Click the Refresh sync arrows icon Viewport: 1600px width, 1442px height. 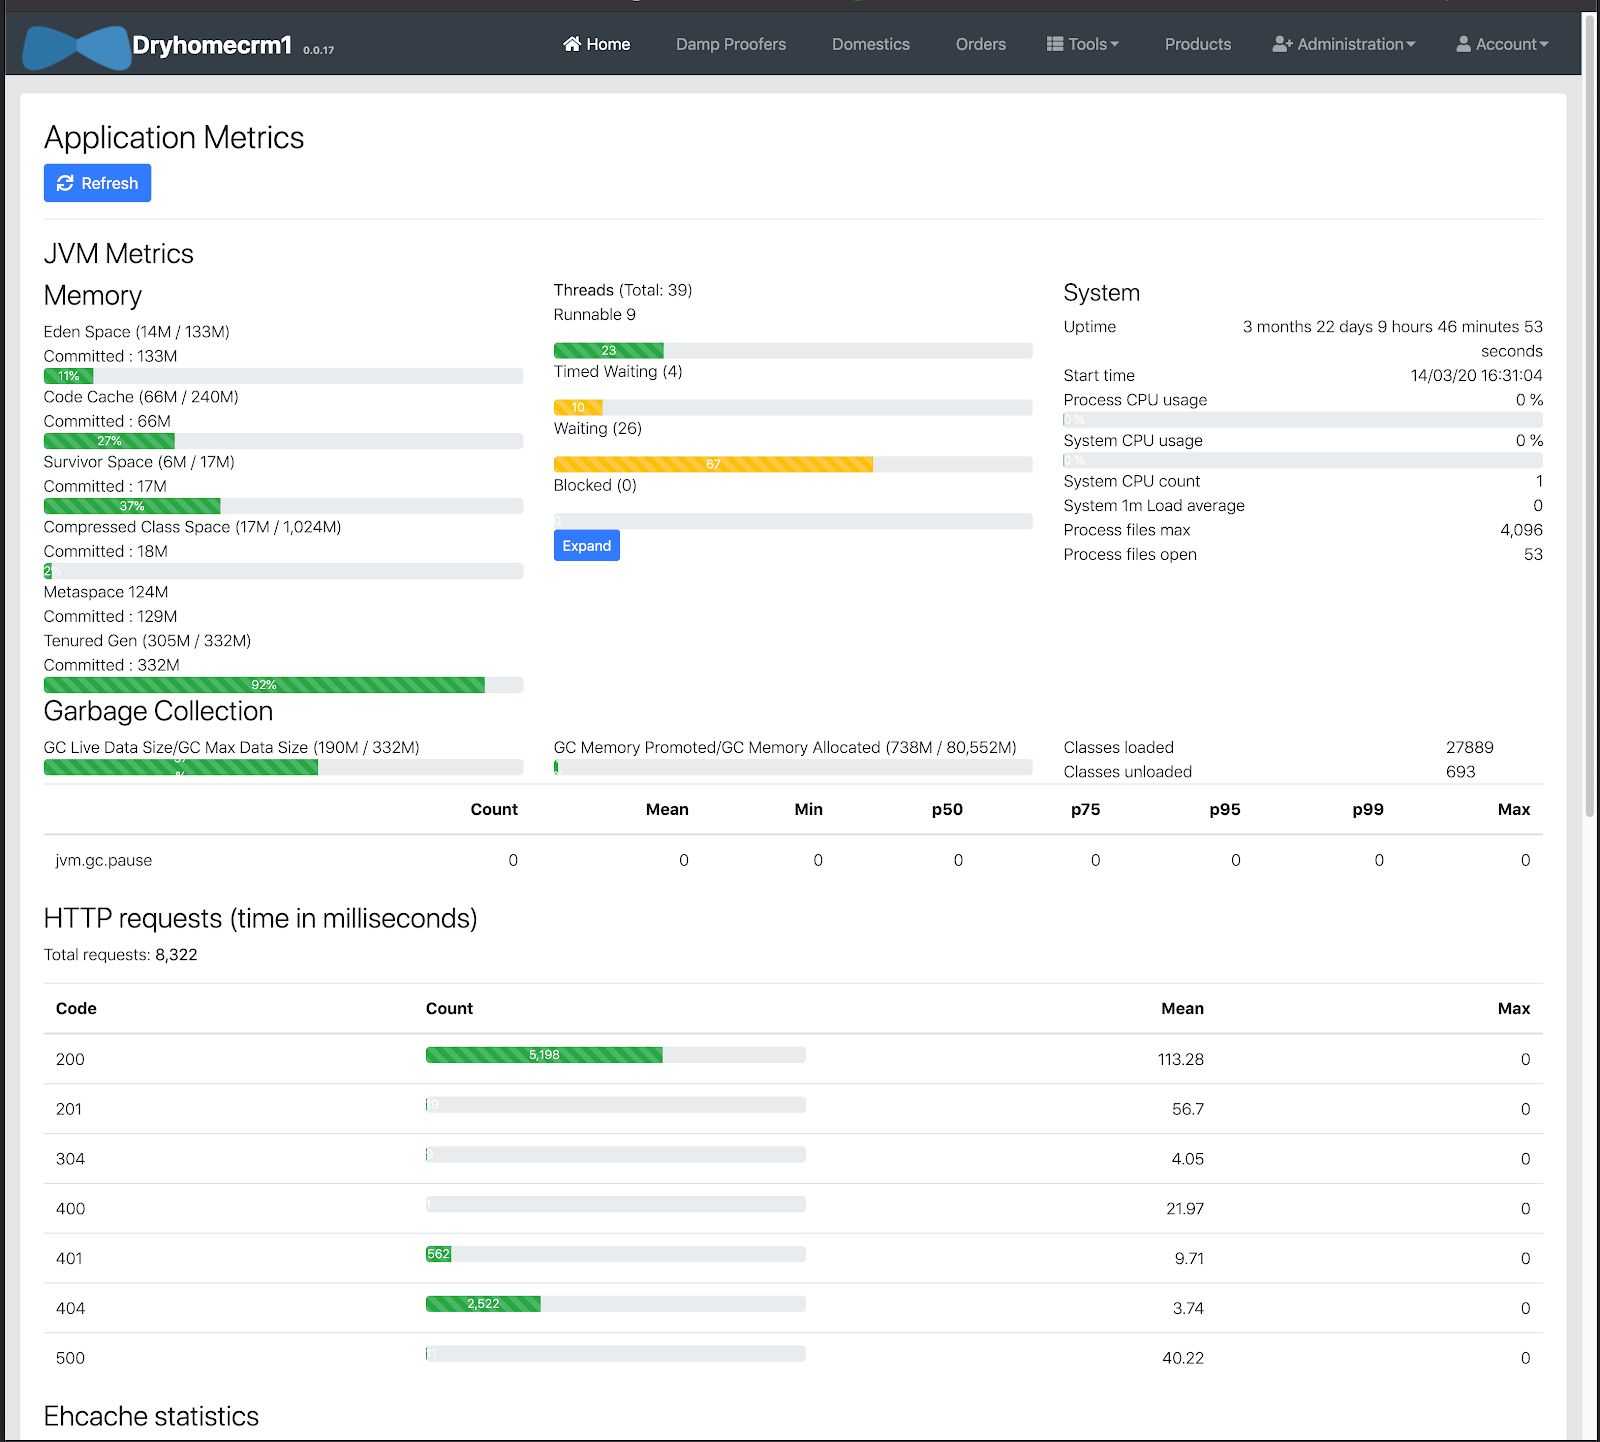pos(65,183)
